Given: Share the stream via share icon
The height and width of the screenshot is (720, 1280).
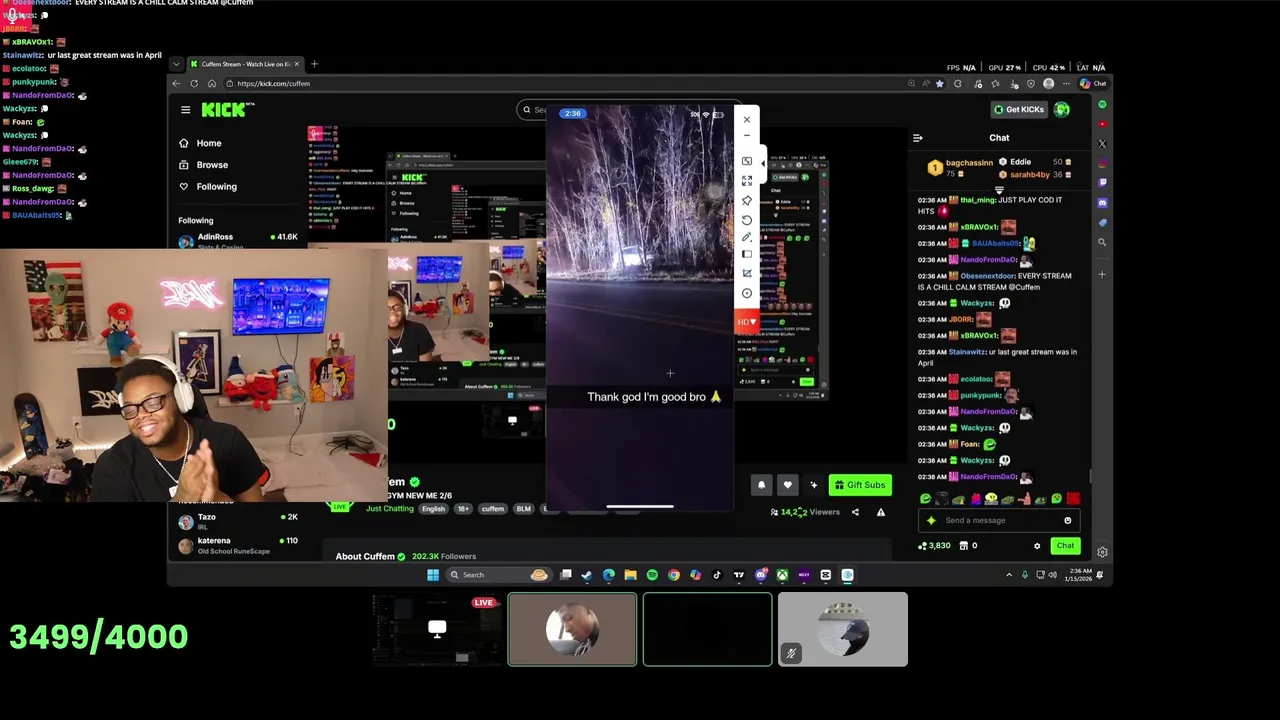Looking at the screenshot, I should coord(855,512).
